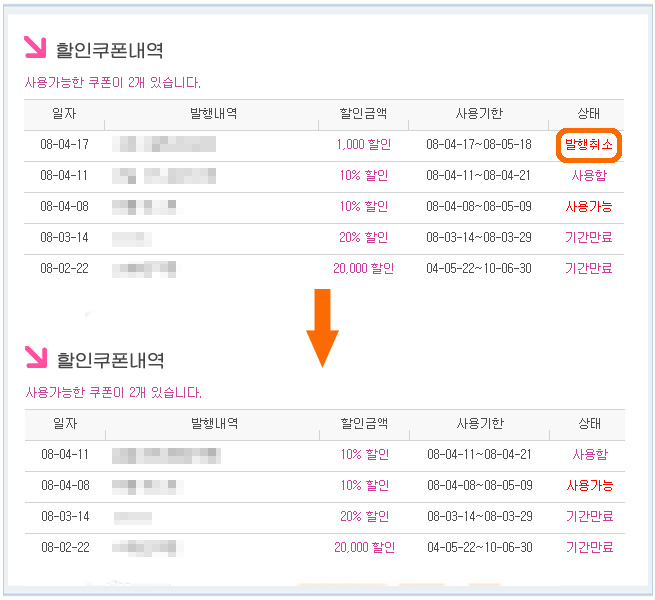Click the 1,000 할인 discount amount
The height and width of the screenshot is (600, 655).
[x=364, y=145]
